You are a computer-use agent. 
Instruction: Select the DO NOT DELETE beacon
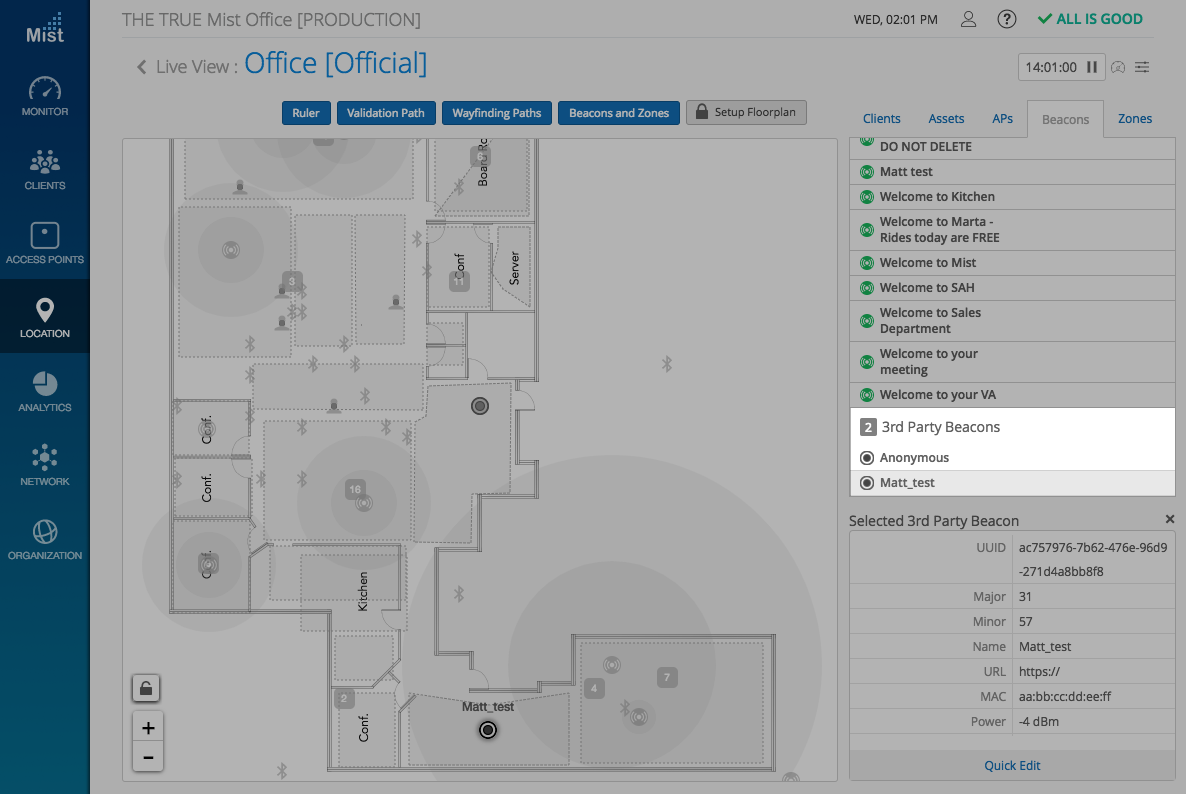(1012, 147)
